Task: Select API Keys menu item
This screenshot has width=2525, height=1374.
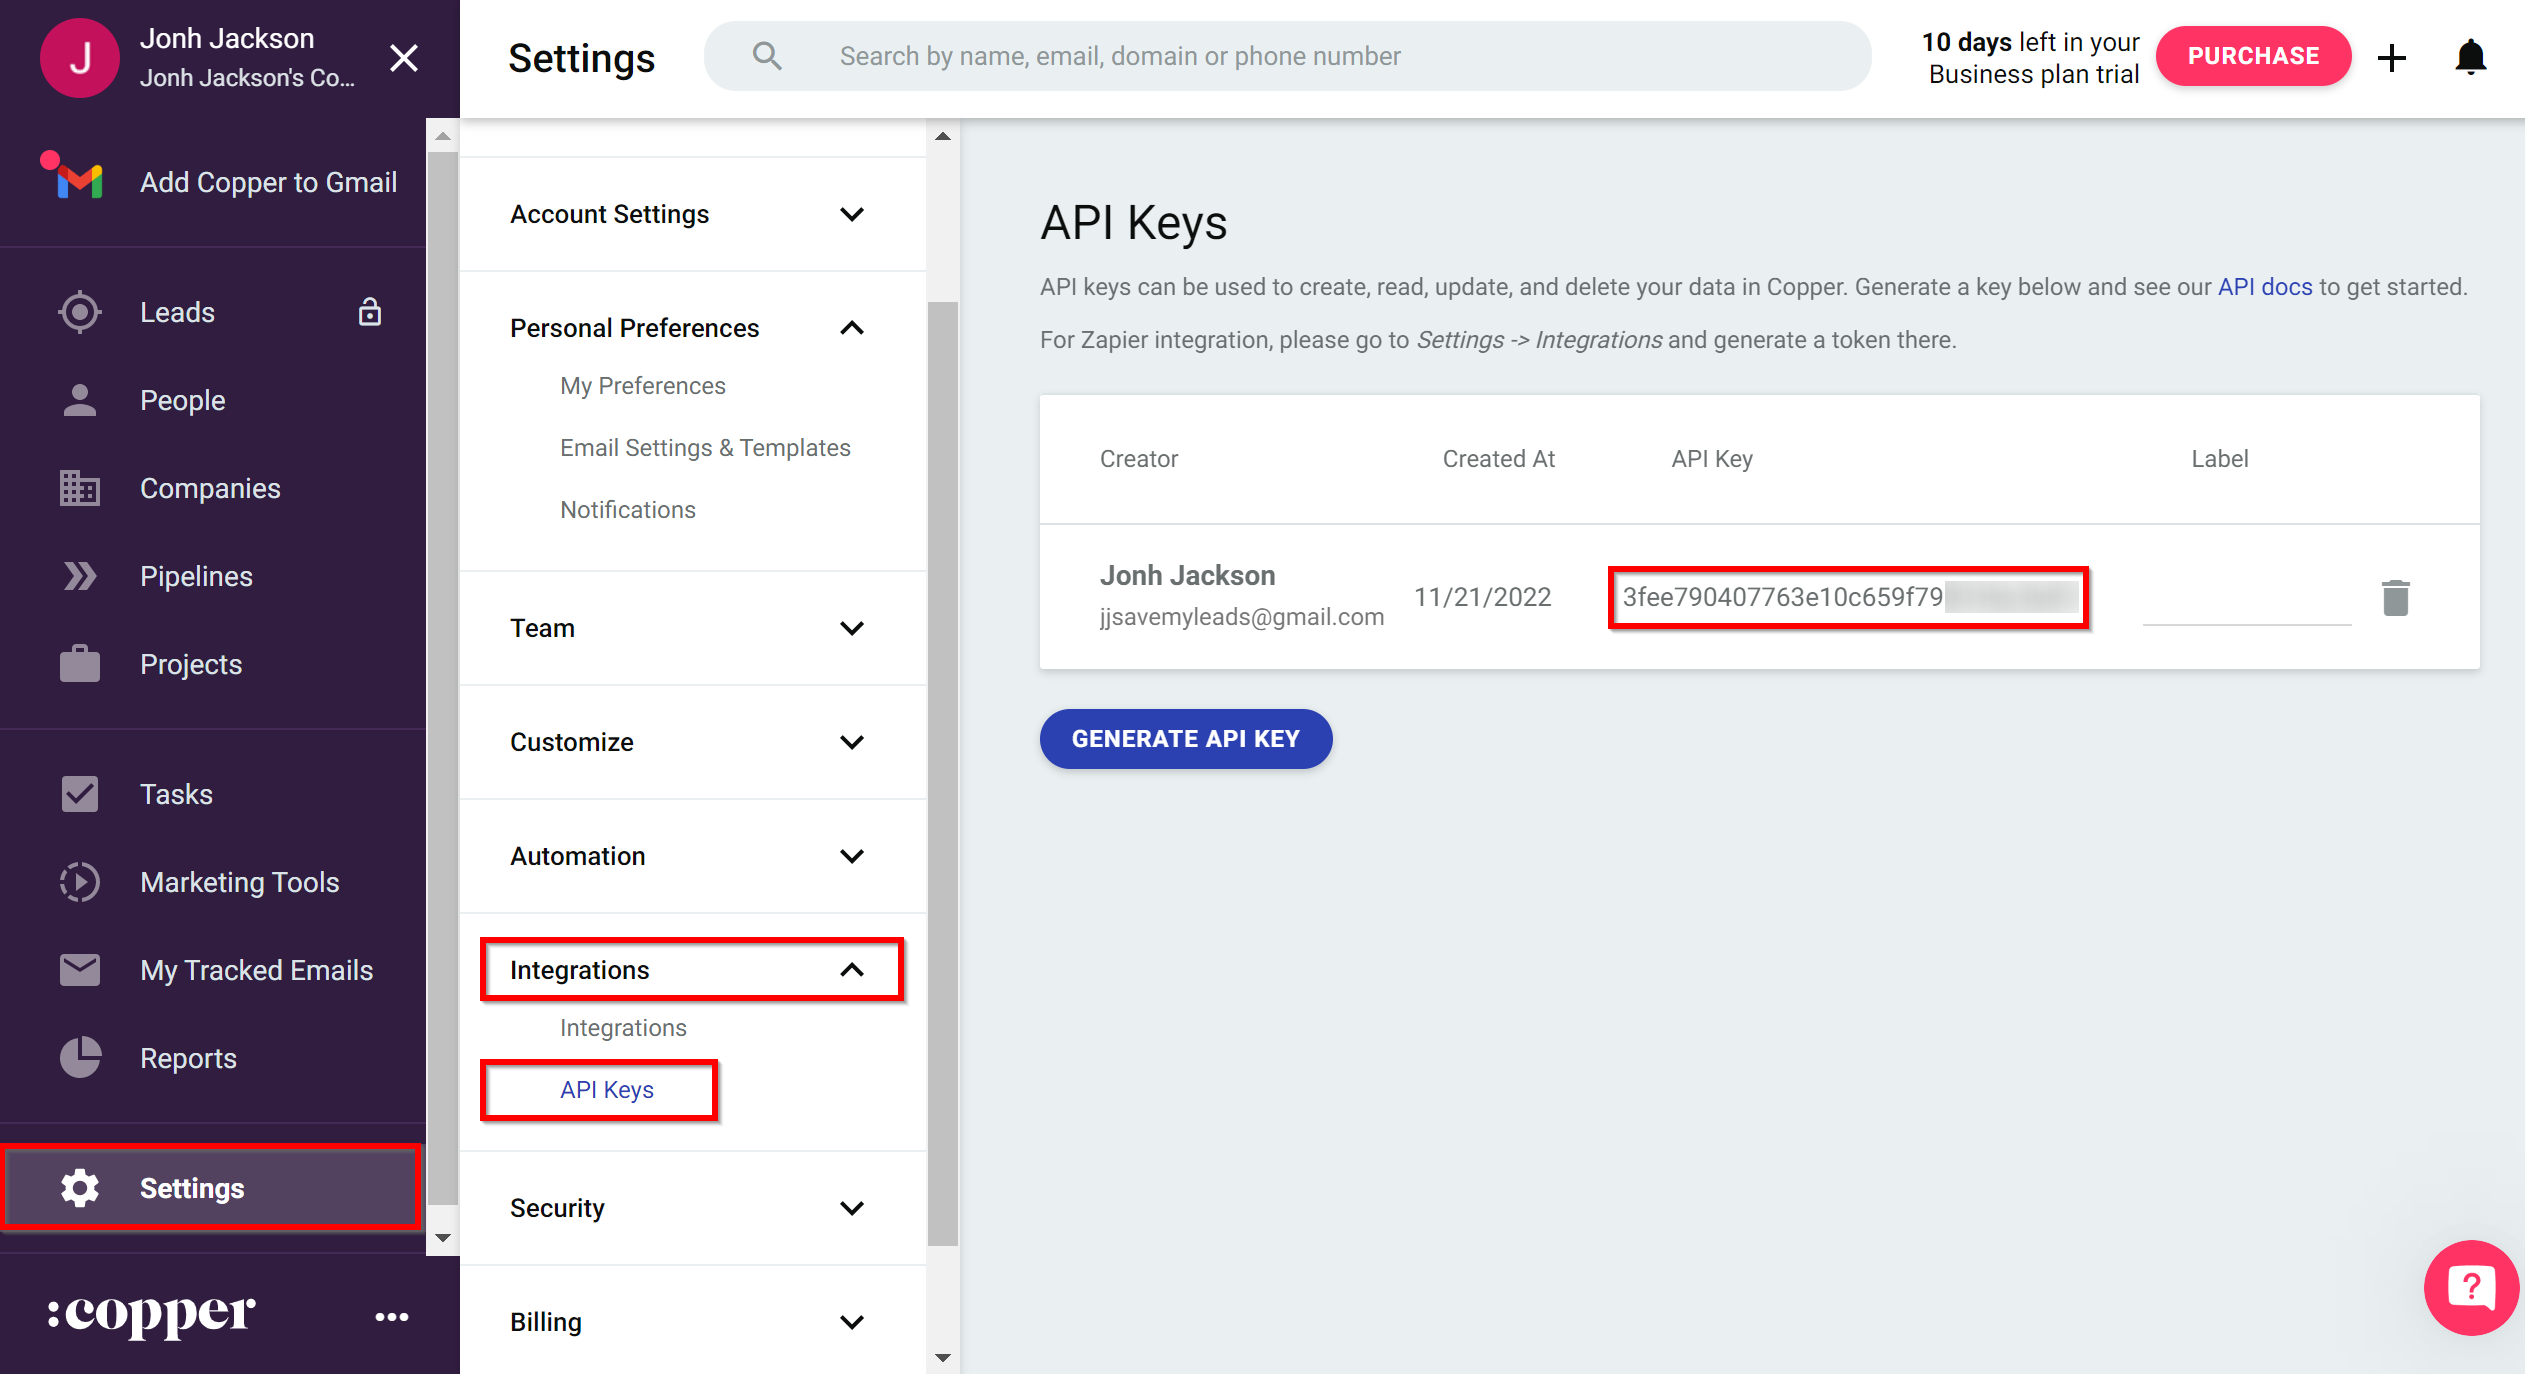Action: pyautogui.click(x=607, y=1090)
